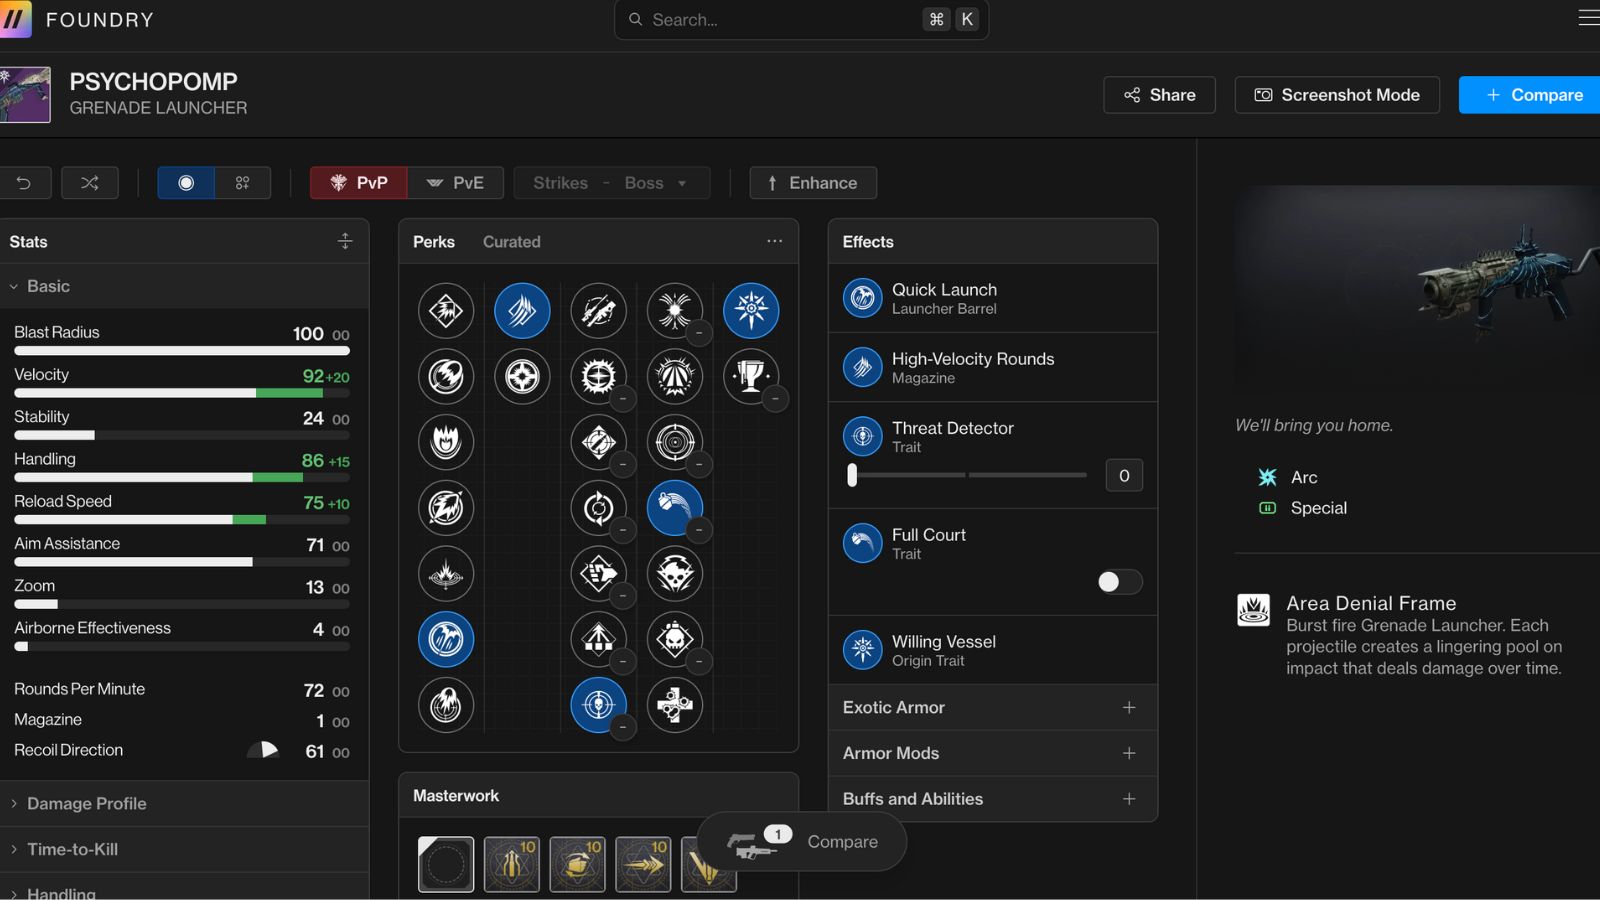Select the empty masterwork slot
1600x900 pixels.
(x=446, y=864)
